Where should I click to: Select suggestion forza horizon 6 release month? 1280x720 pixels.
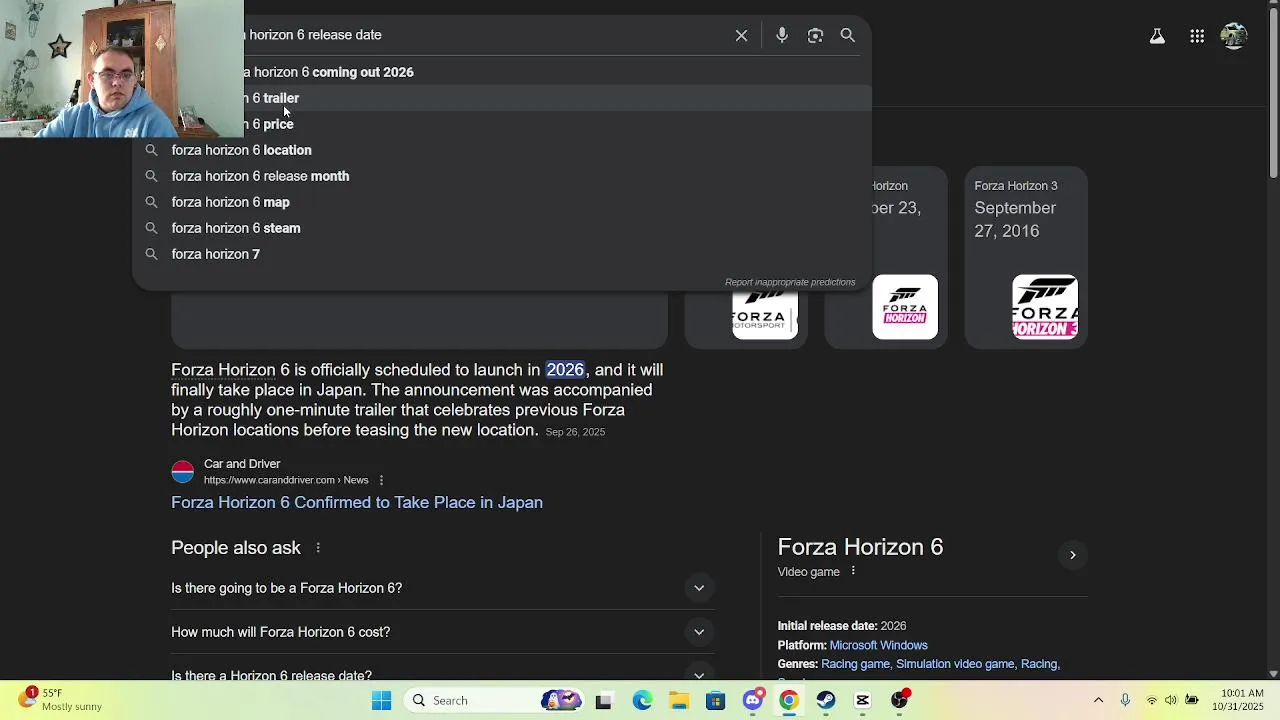coord(502,176)
